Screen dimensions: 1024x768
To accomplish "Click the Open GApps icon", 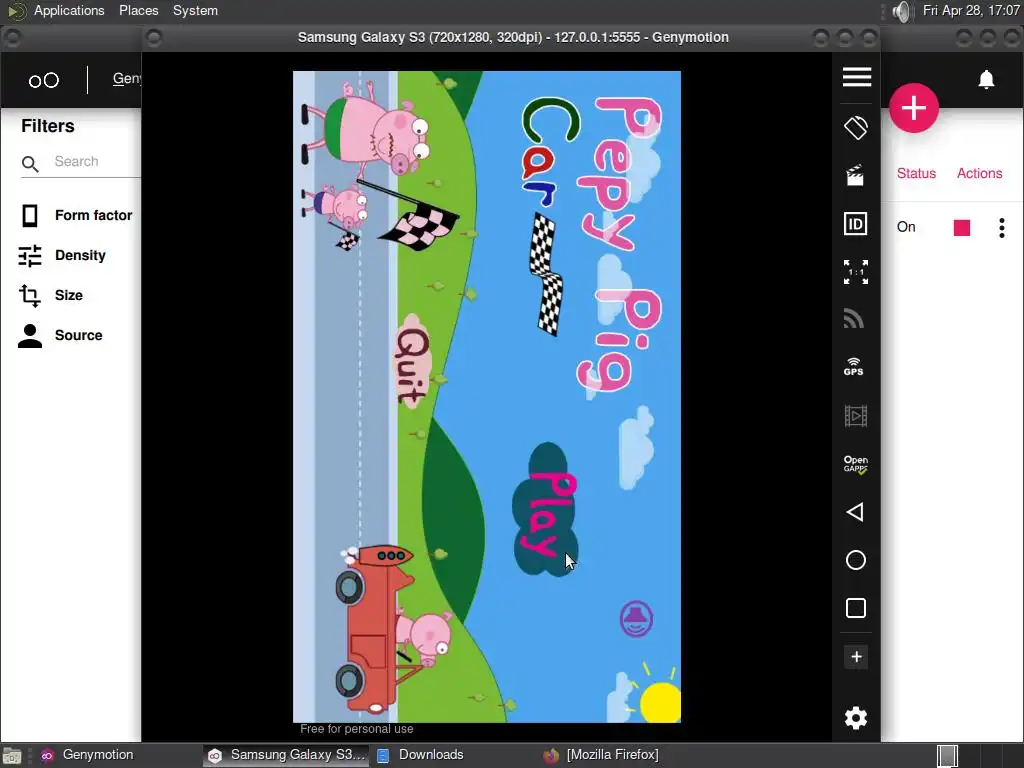I will point(856,464).
